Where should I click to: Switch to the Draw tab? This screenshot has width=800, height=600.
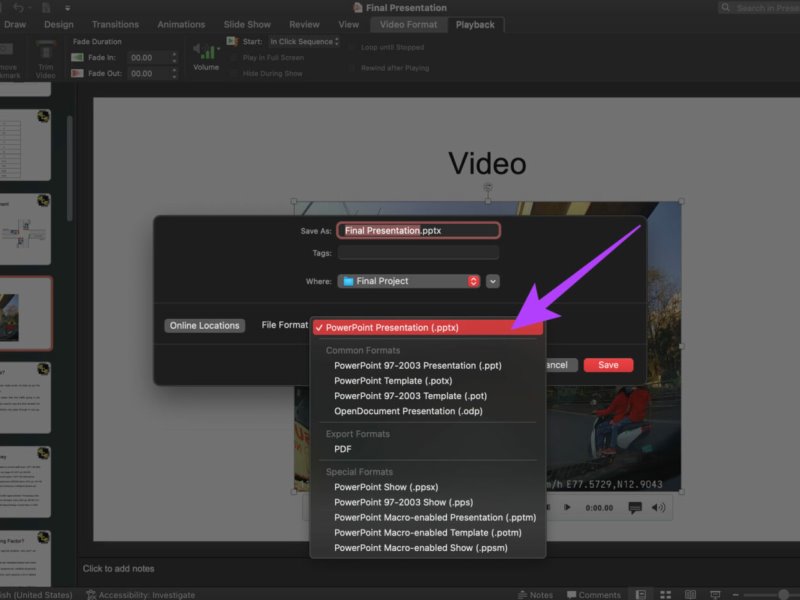point(15,24)
